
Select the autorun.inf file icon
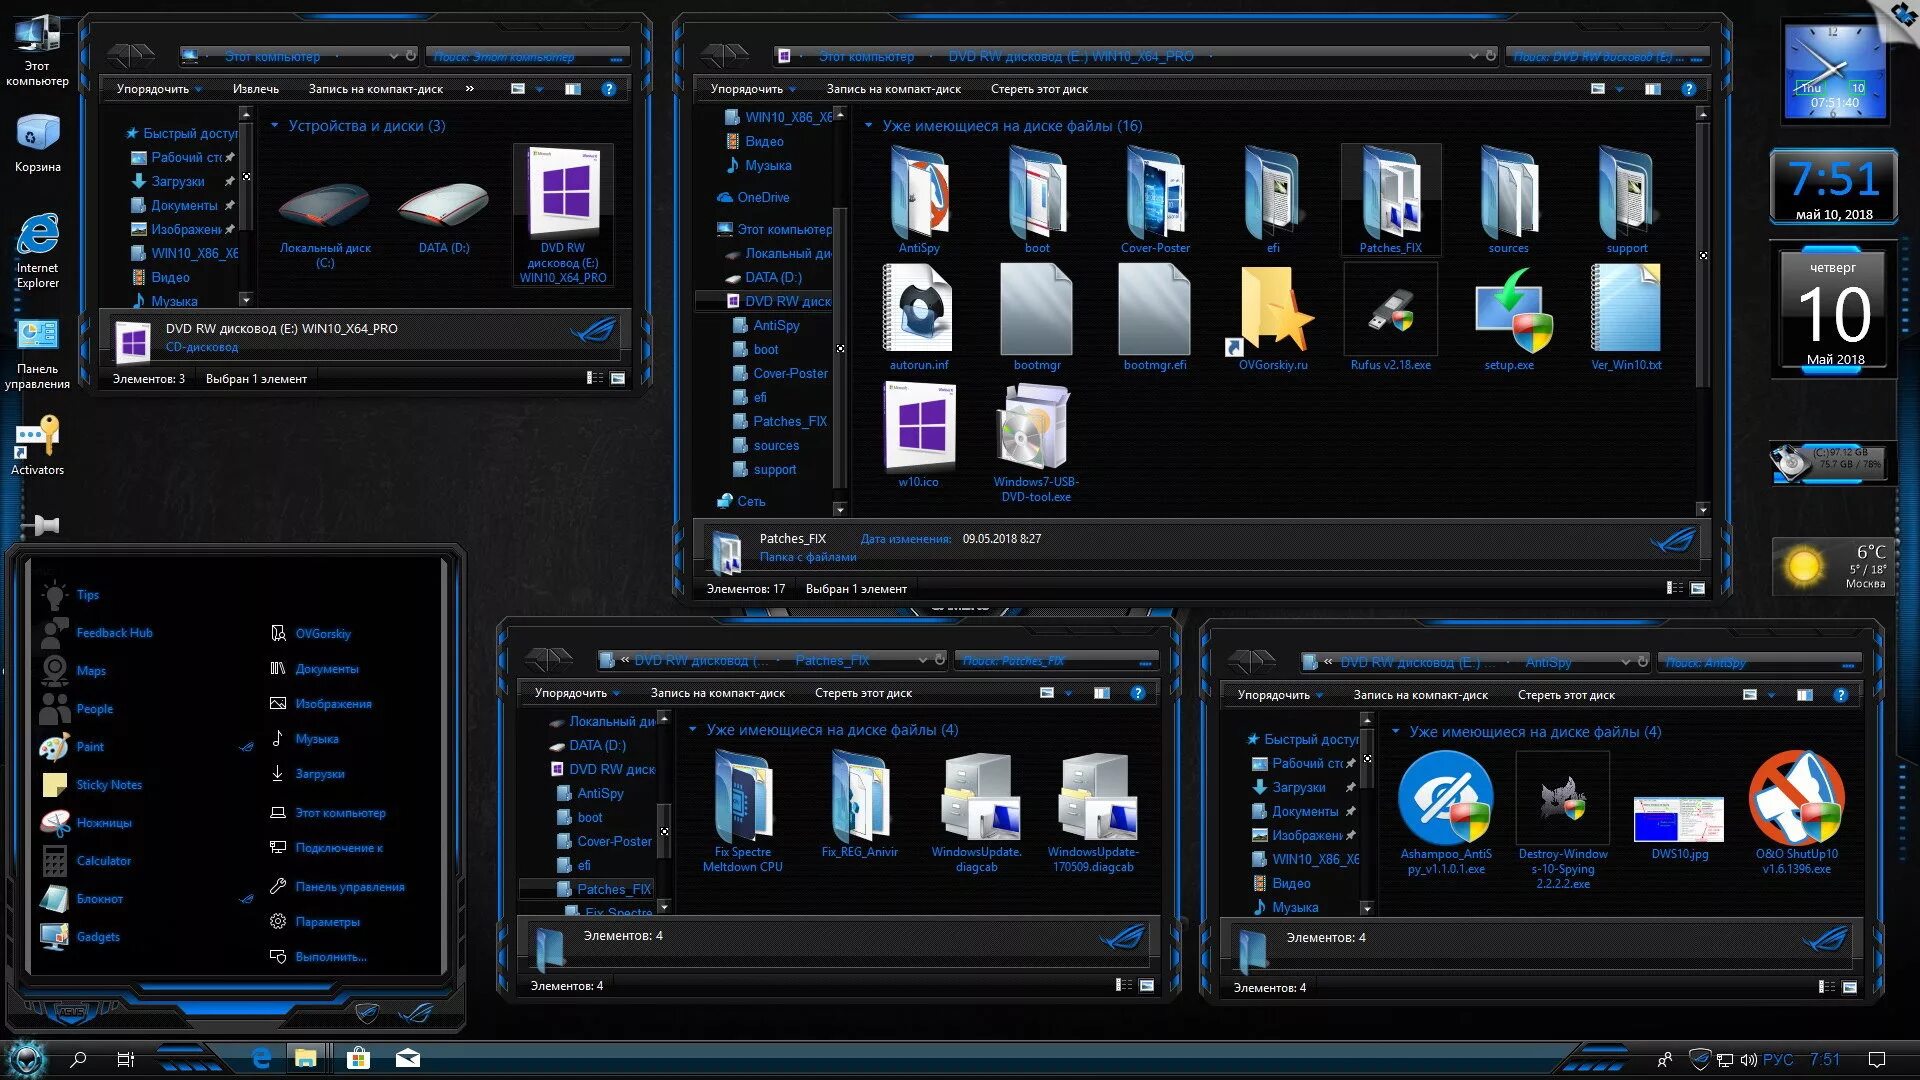click(x=919, y=317)
